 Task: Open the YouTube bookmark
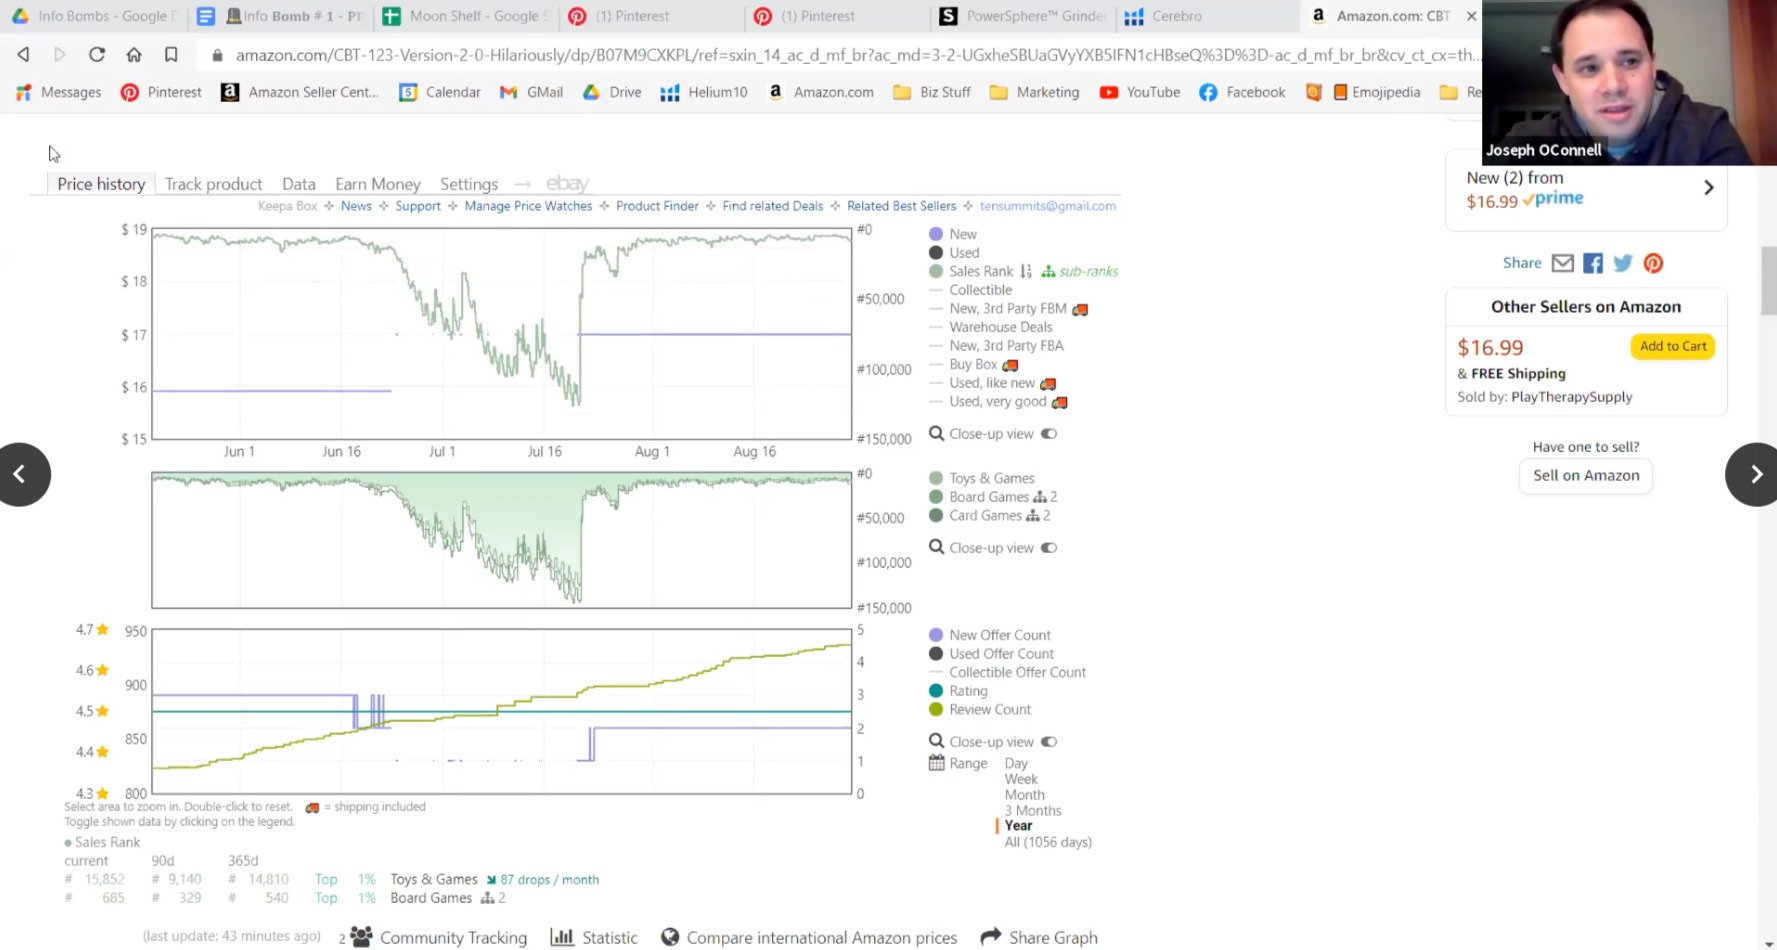[1140, 92]
